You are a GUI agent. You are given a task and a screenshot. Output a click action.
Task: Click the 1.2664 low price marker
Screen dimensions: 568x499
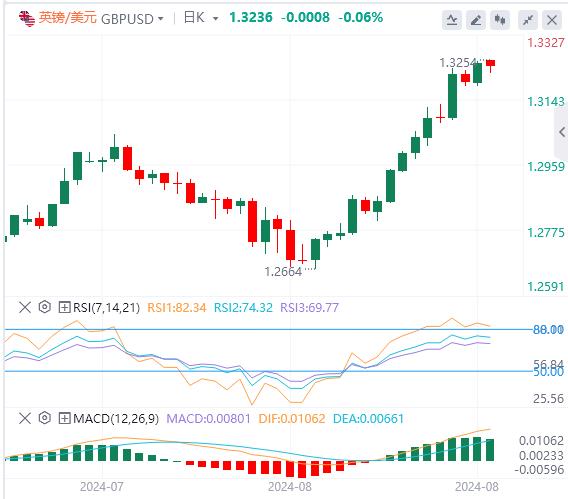click(x=283, y=272)
